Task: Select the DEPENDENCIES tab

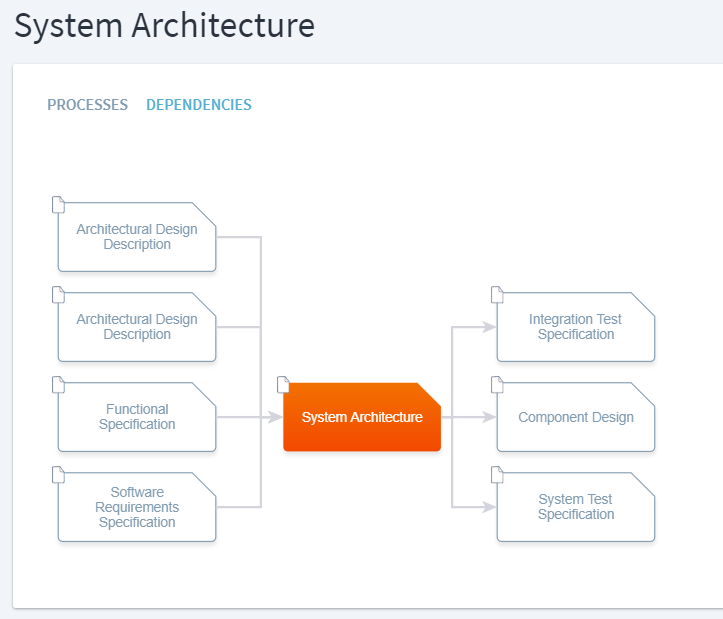Action: [x=199, y=105]
